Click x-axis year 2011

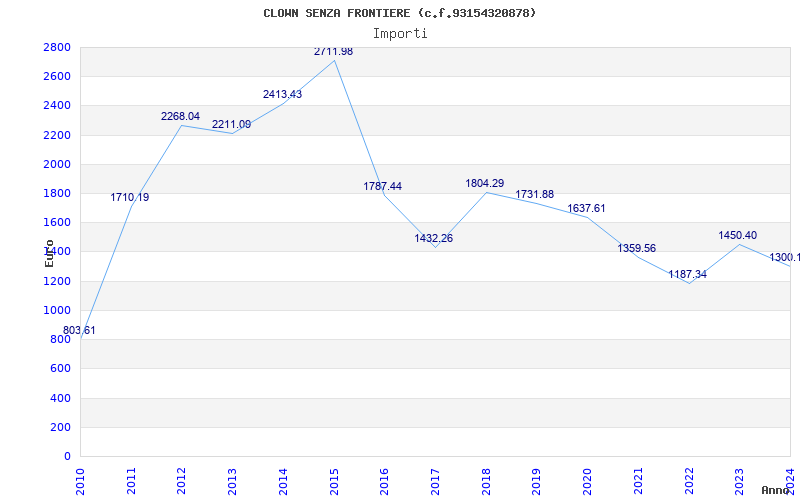(131, 482)
